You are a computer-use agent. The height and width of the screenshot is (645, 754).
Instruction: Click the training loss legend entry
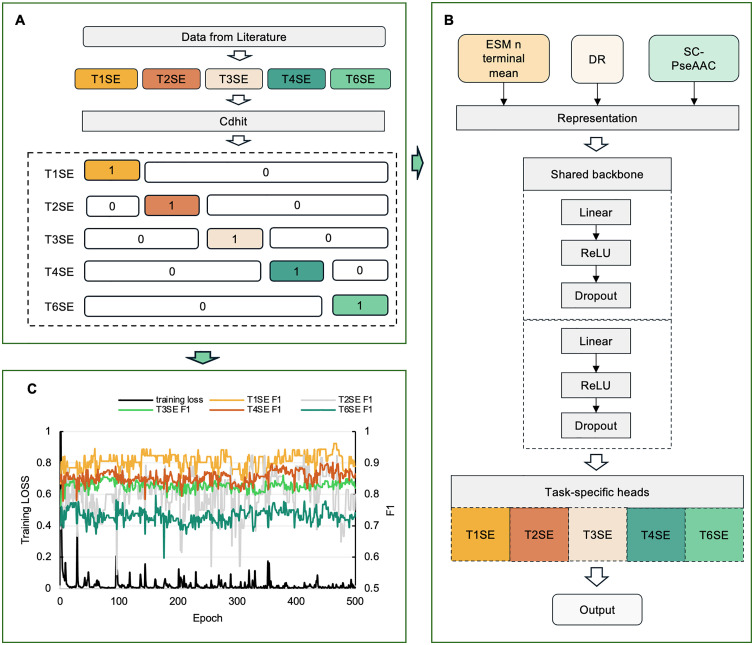coord(161,400)
